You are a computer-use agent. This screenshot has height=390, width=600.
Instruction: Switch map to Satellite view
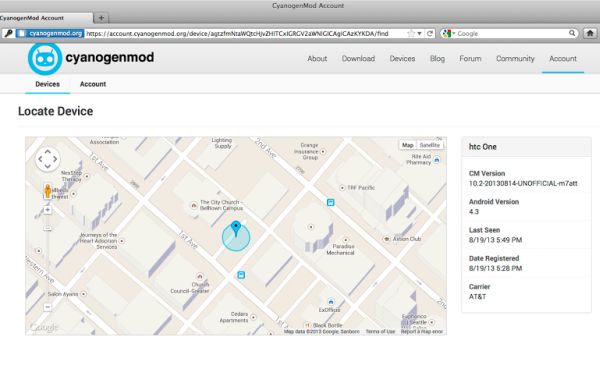[x=429, y=145]
